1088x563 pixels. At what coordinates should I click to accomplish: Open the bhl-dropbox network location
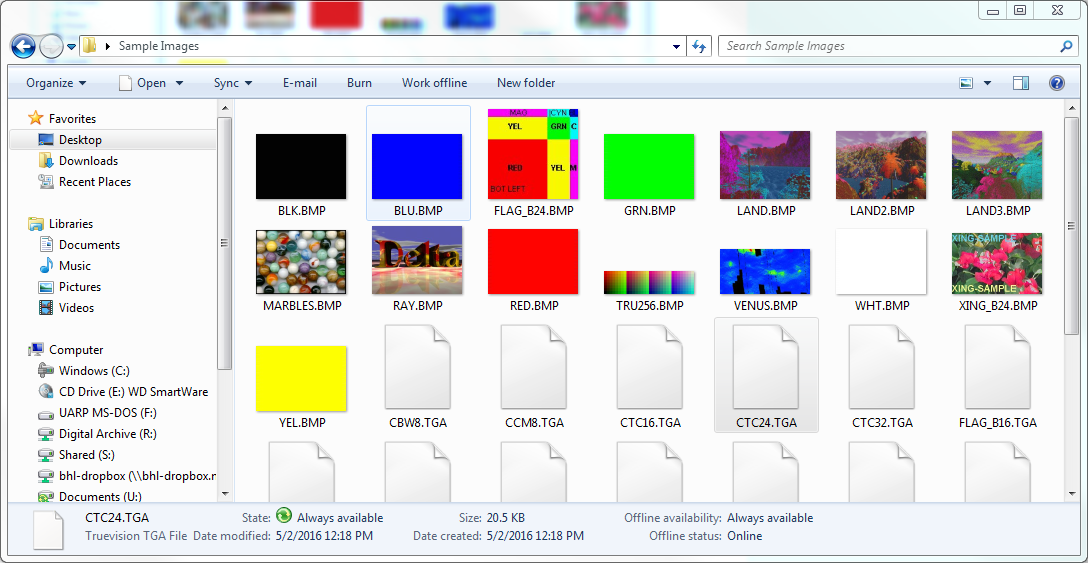pyautogui.click(x=137, y=476)
